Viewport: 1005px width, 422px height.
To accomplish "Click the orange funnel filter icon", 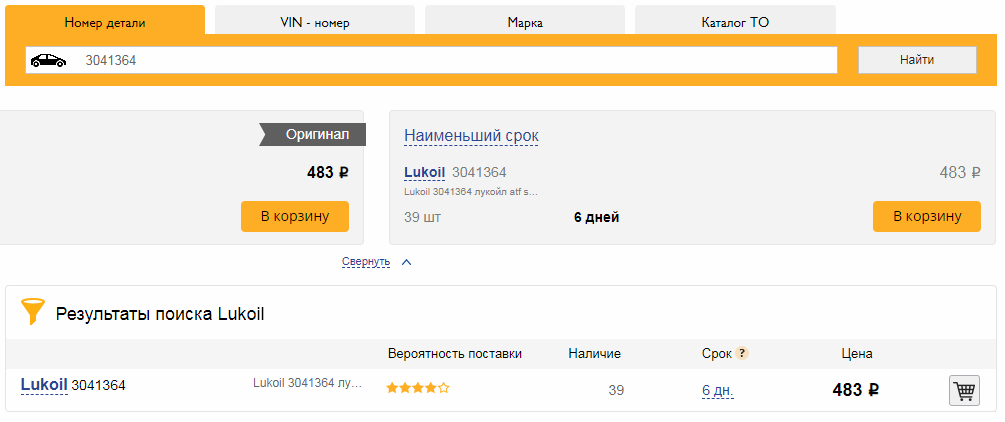I will pos(33,311).
